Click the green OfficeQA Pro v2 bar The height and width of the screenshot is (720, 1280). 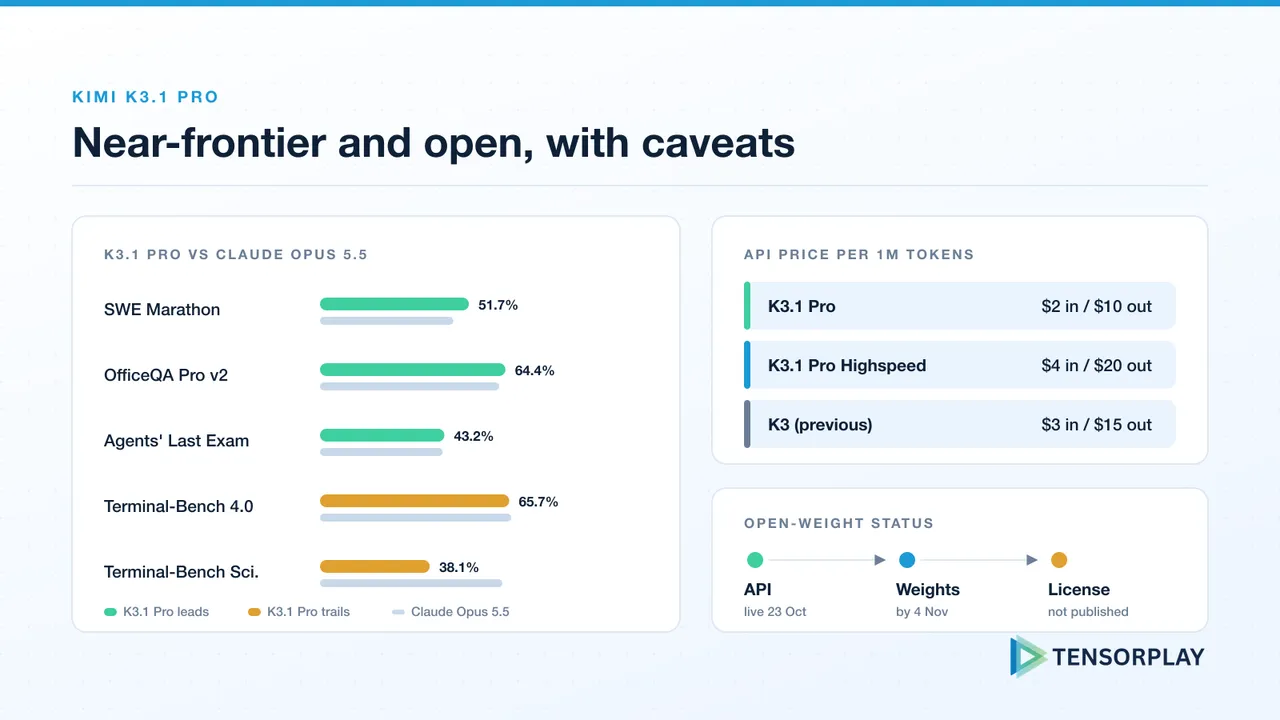pyautogui.click(x=413, y=370)
